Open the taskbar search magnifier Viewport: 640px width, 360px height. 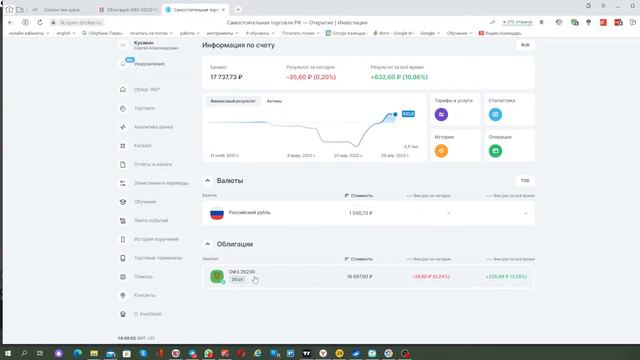point(24,353)
